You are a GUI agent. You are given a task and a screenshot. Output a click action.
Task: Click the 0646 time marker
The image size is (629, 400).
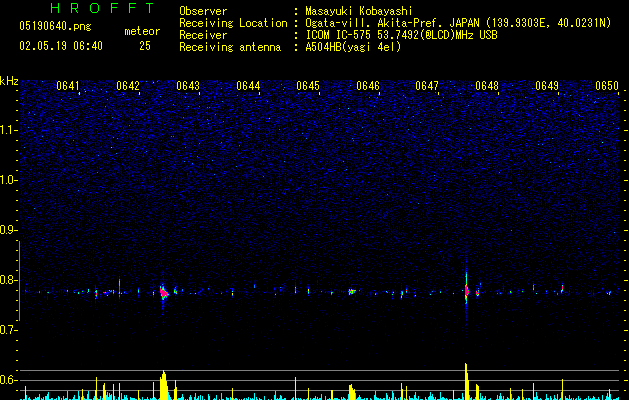(368, 86)
